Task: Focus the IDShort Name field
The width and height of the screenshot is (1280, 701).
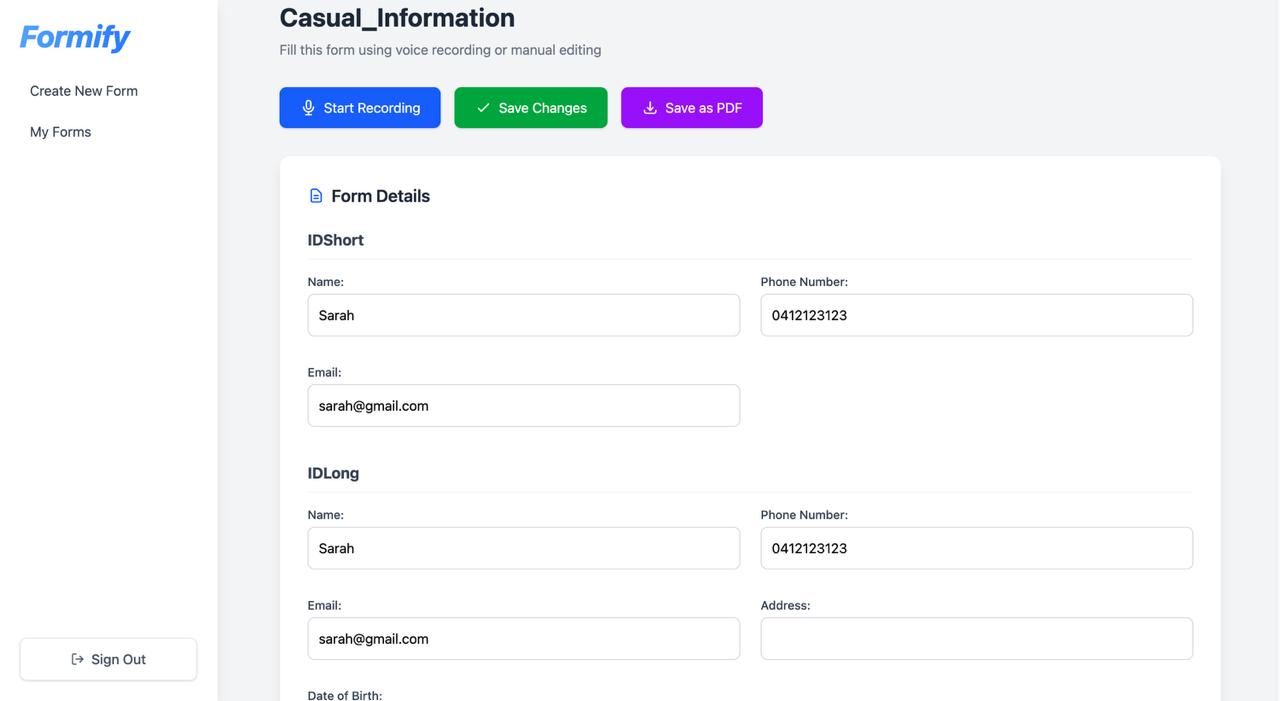Action: click(x=523, y=315)
